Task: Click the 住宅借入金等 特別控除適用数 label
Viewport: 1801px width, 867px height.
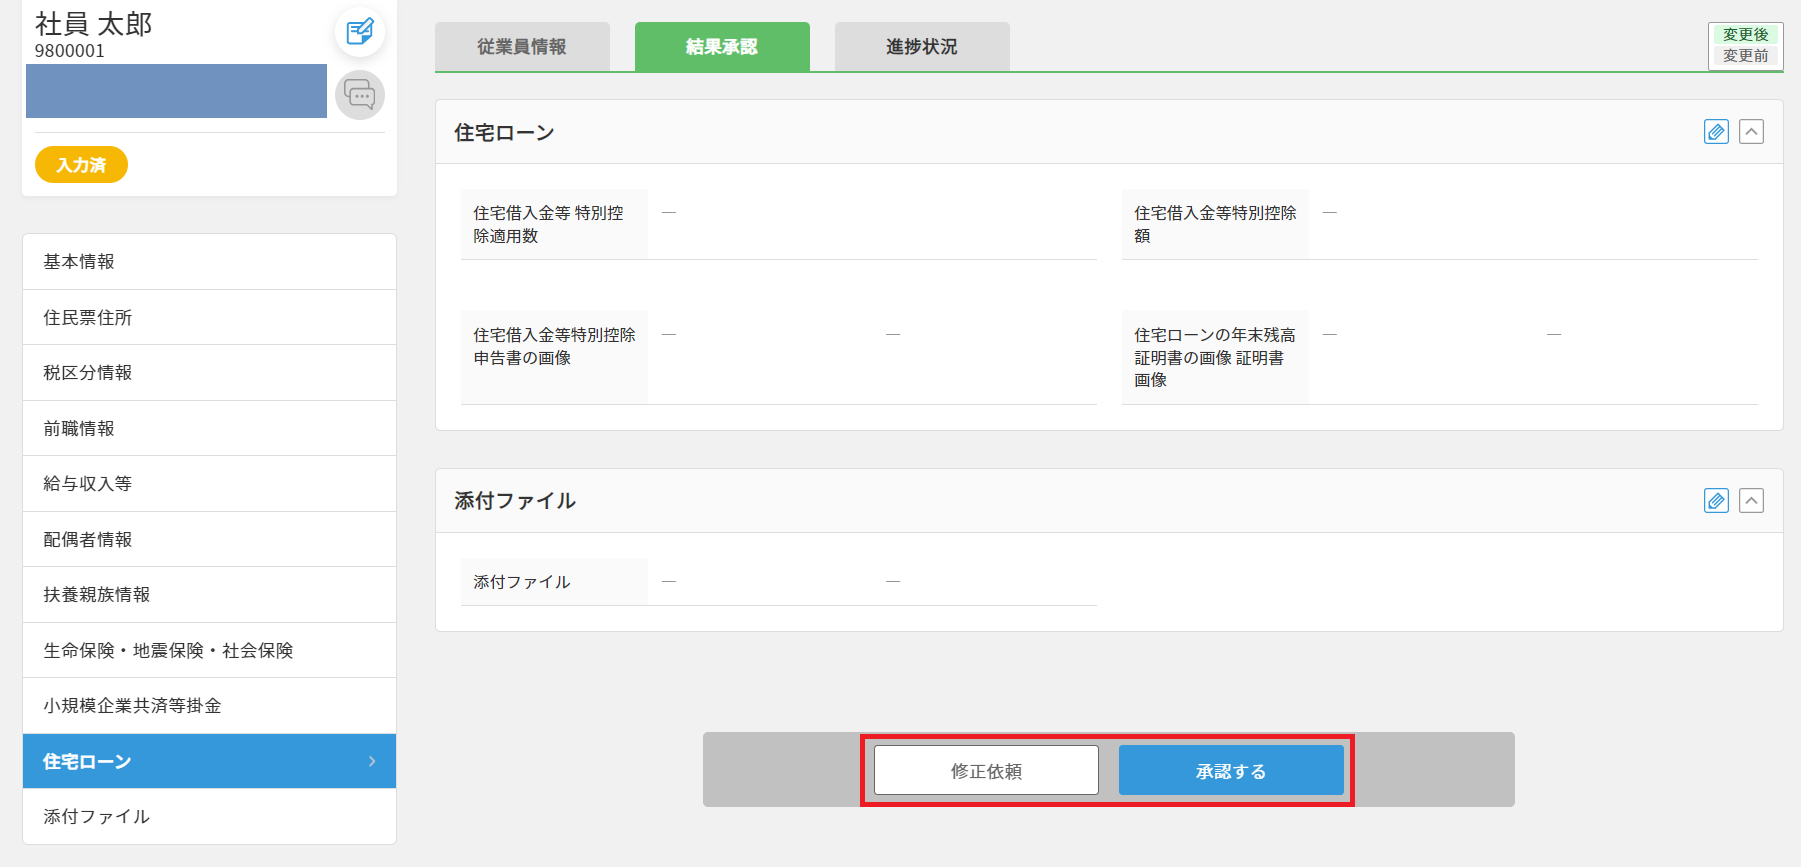Action: click(x=554, y=224)
